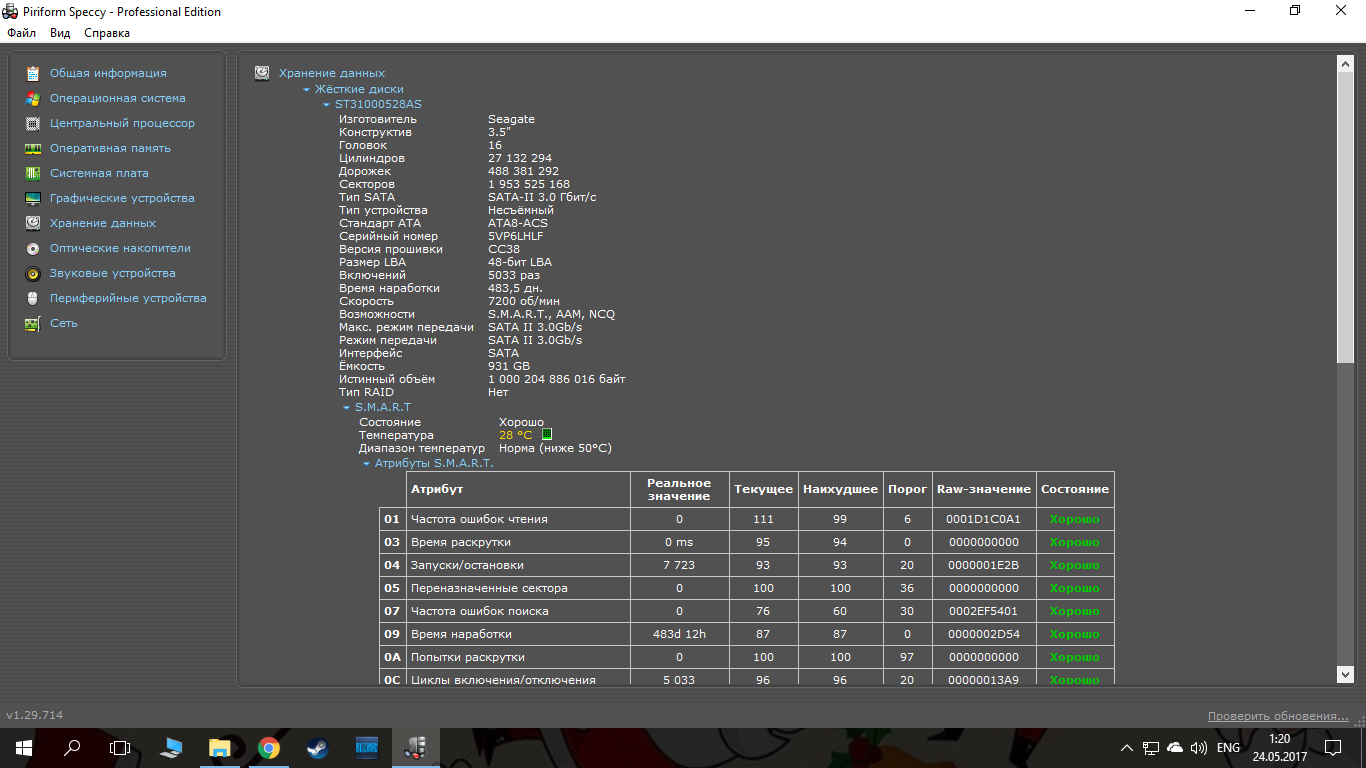The width and height of the screenshot is (1366, 768).
Task: Click the firmware version CC38
Action: [x=504, y=249]
